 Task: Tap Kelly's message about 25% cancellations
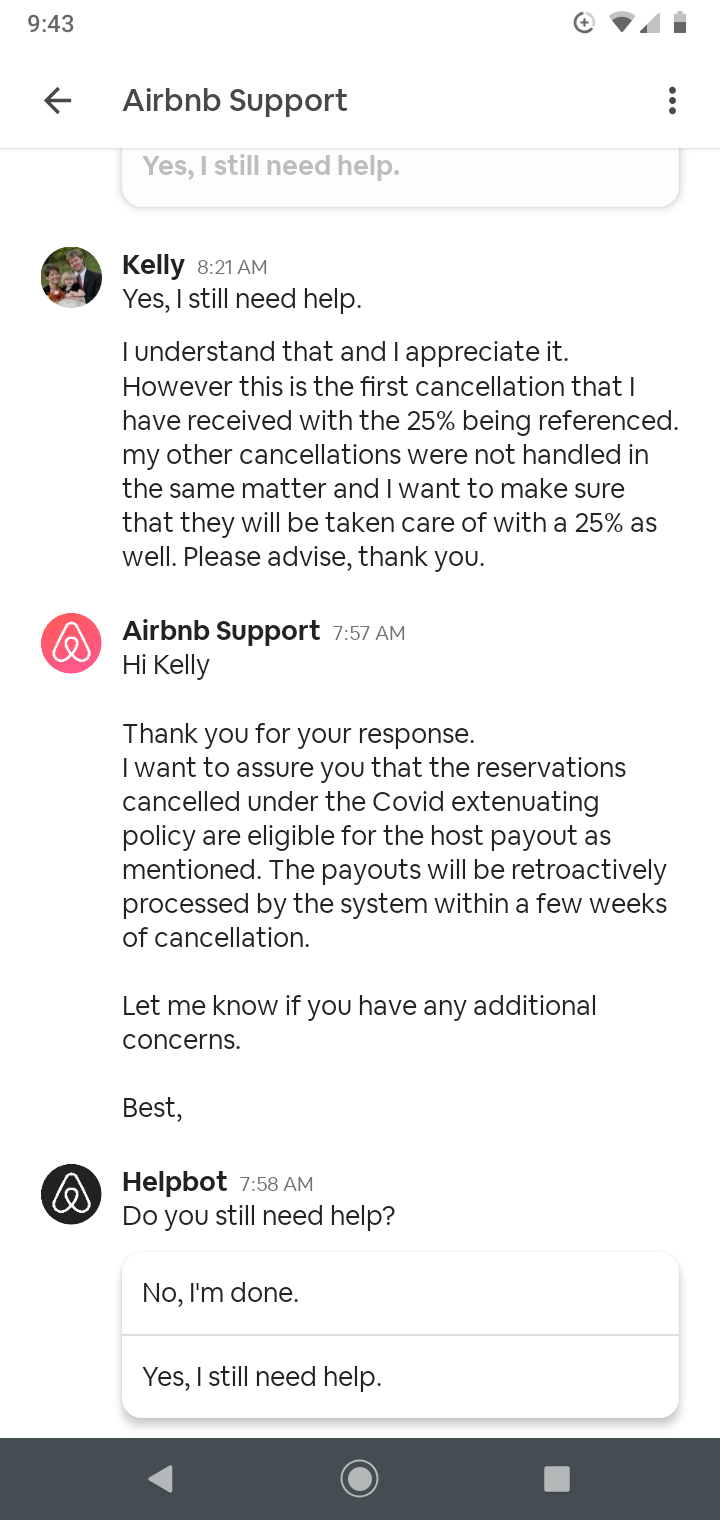pyautogui.click(x=400, y=454)
